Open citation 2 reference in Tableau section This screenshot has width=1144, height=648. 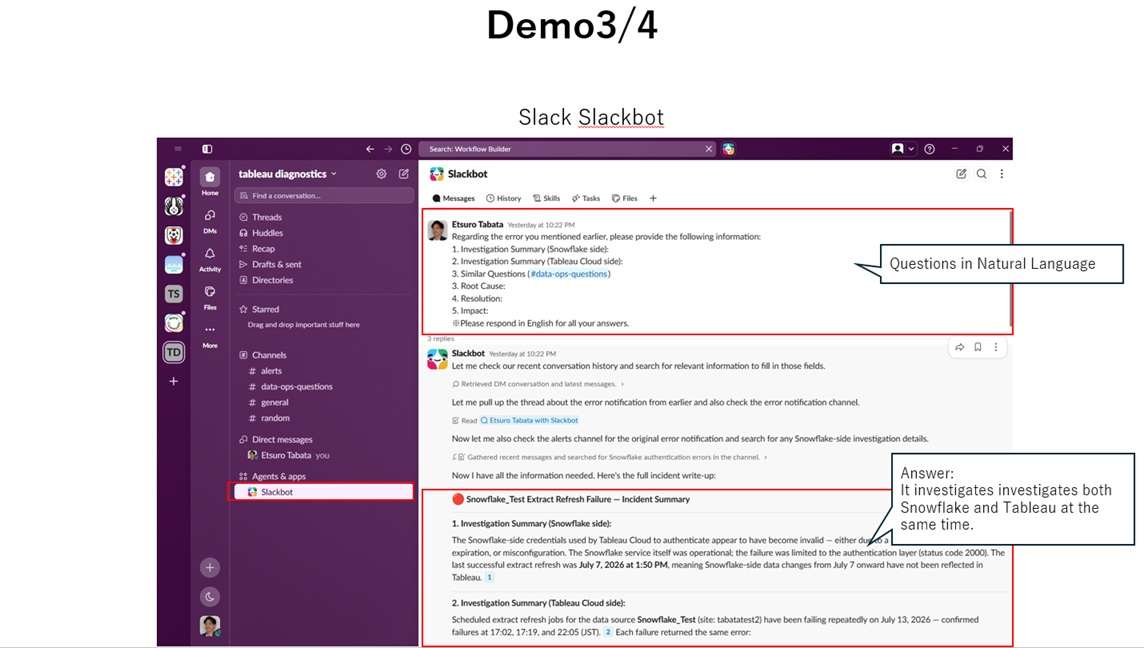608,632
